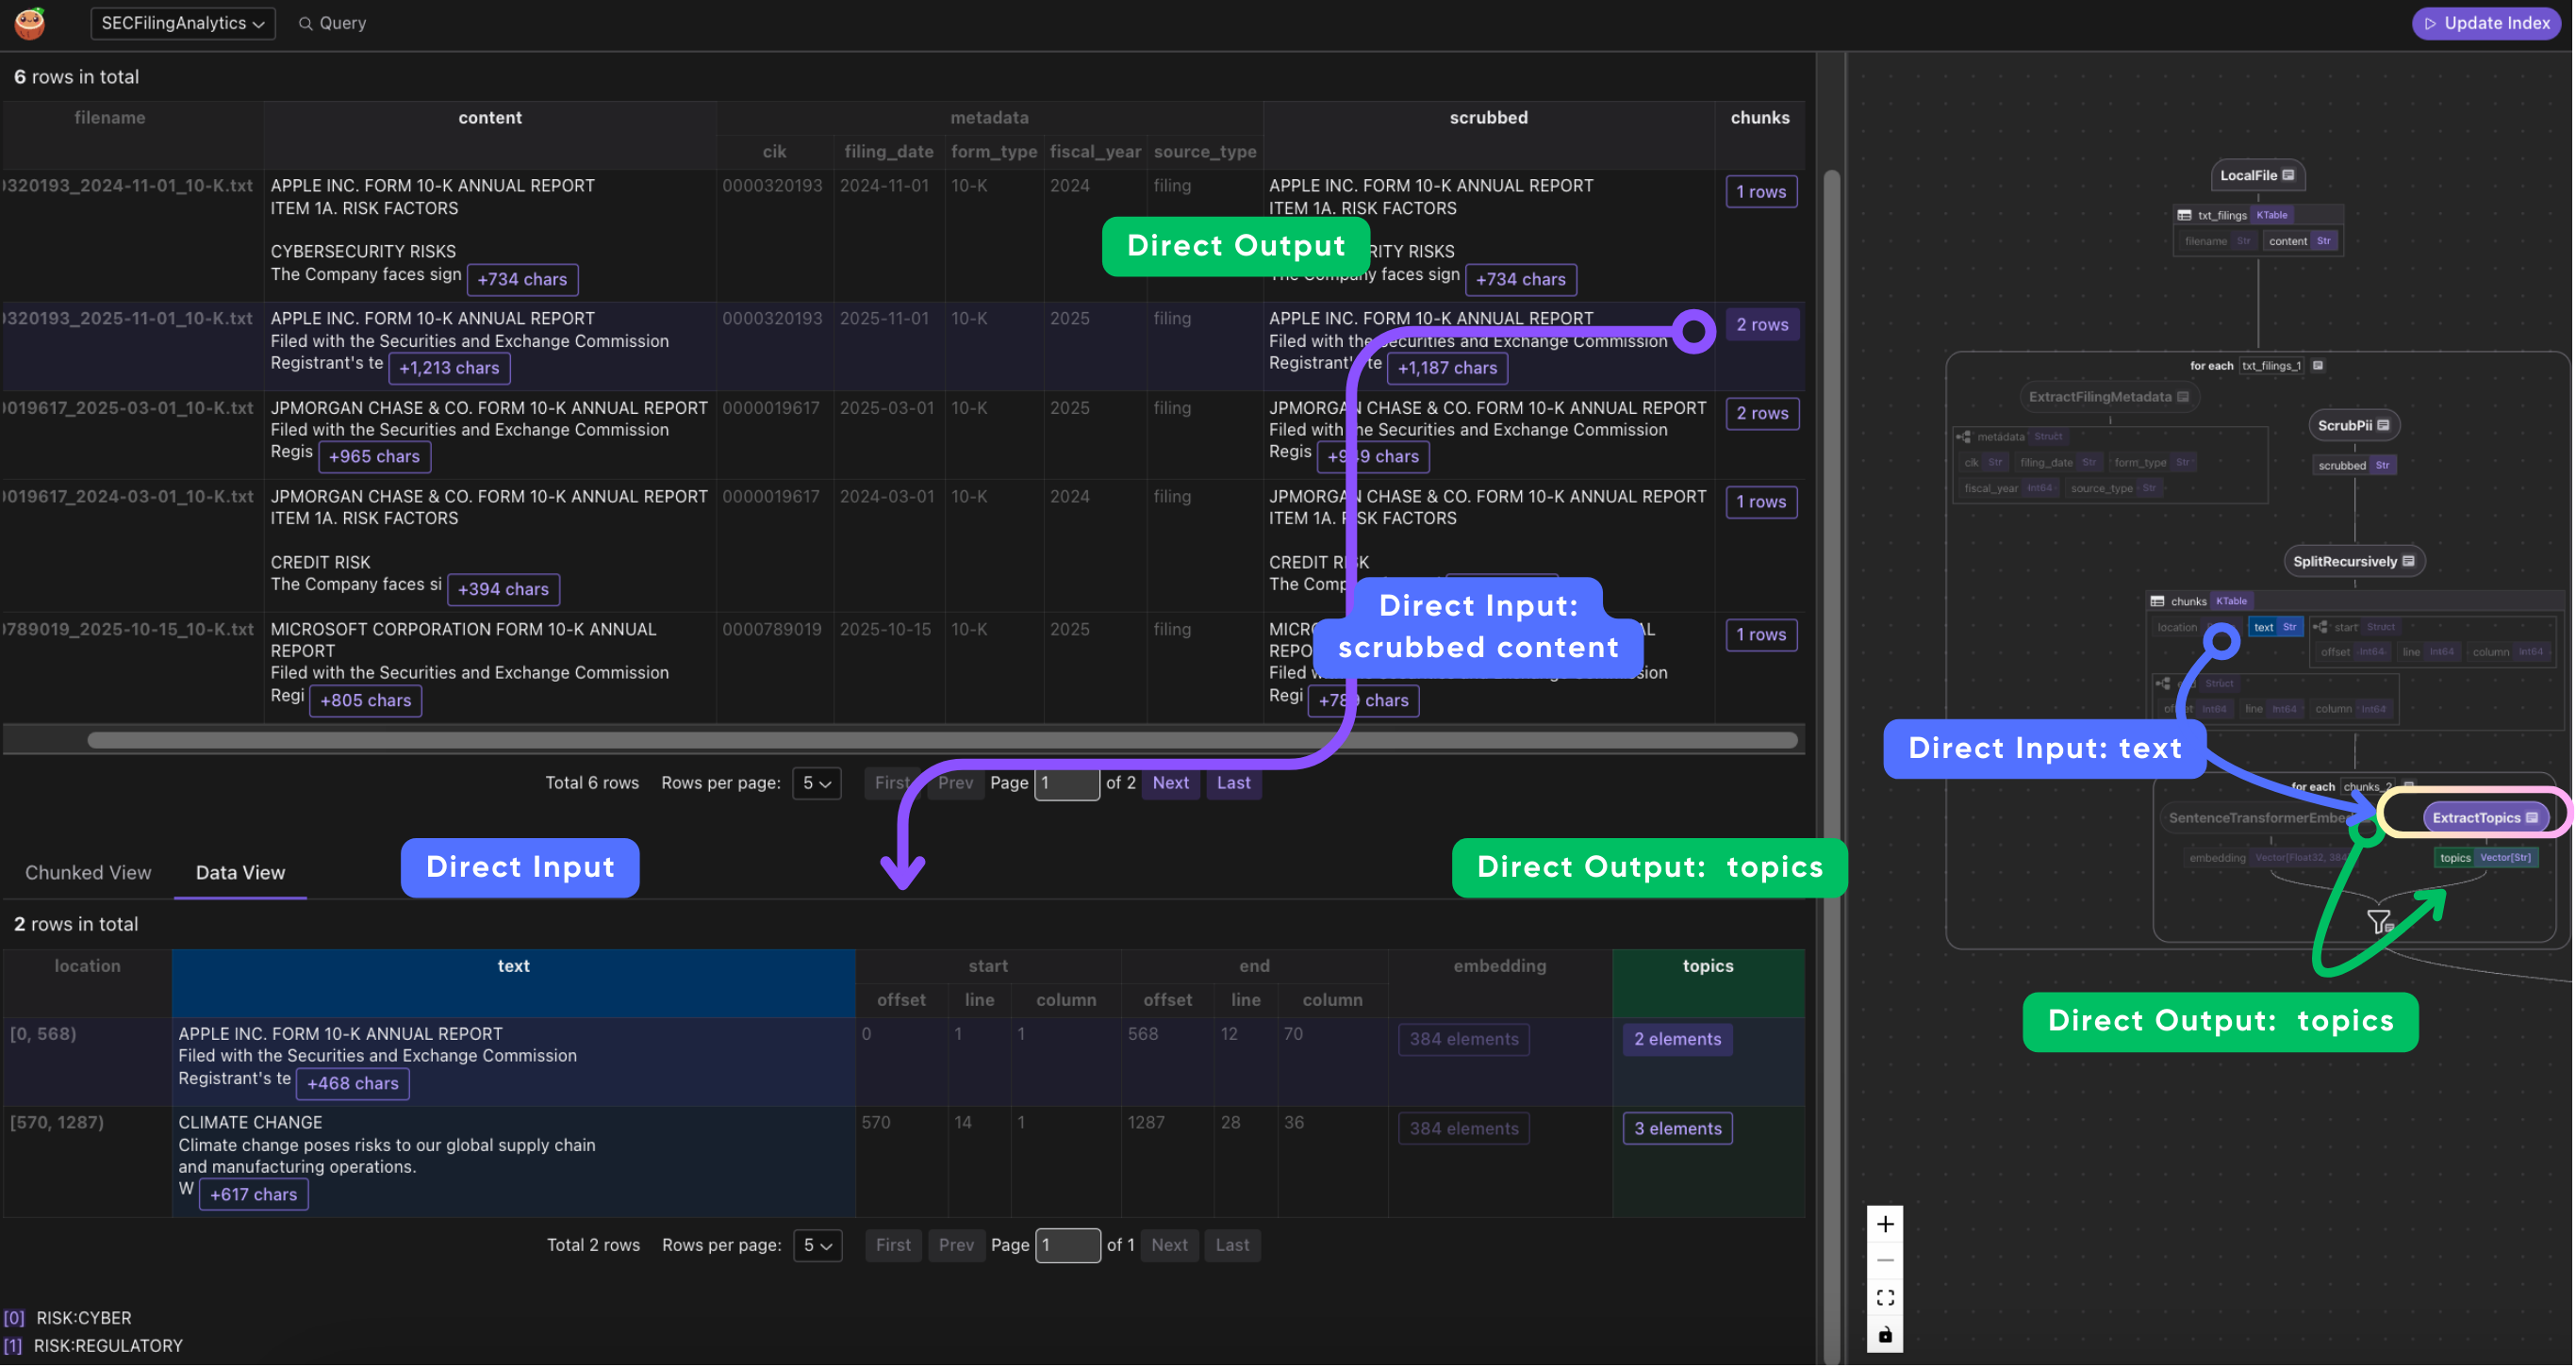This screenshot has height=1367, width=2576.
Task: Click the KTable icon beside txt_filings
Action: coord(2271,214)
